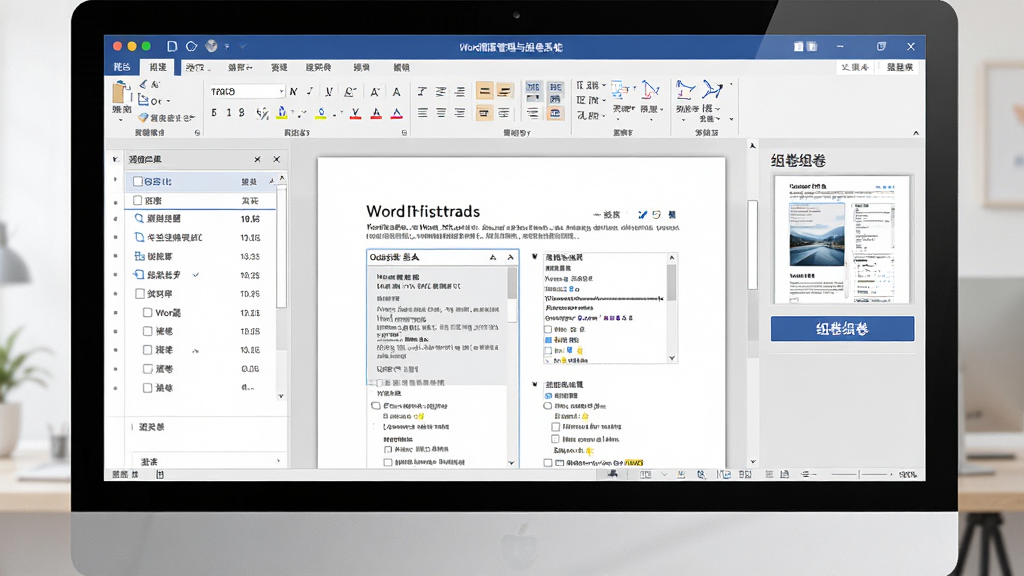The image size is (1024, 576).
Task: Switch to the third ribbon tab
Action: click(x=196, y=67)
